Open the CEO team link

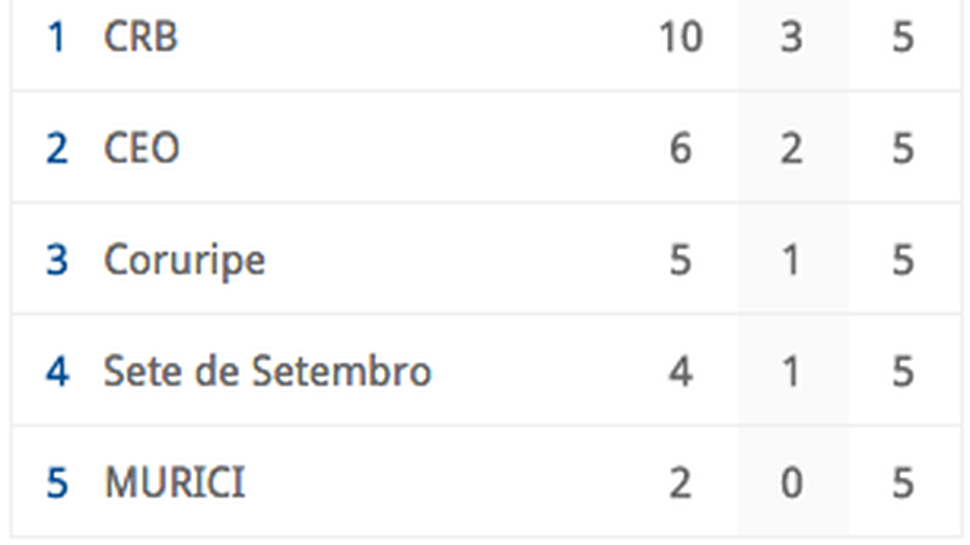pos(142,148)
